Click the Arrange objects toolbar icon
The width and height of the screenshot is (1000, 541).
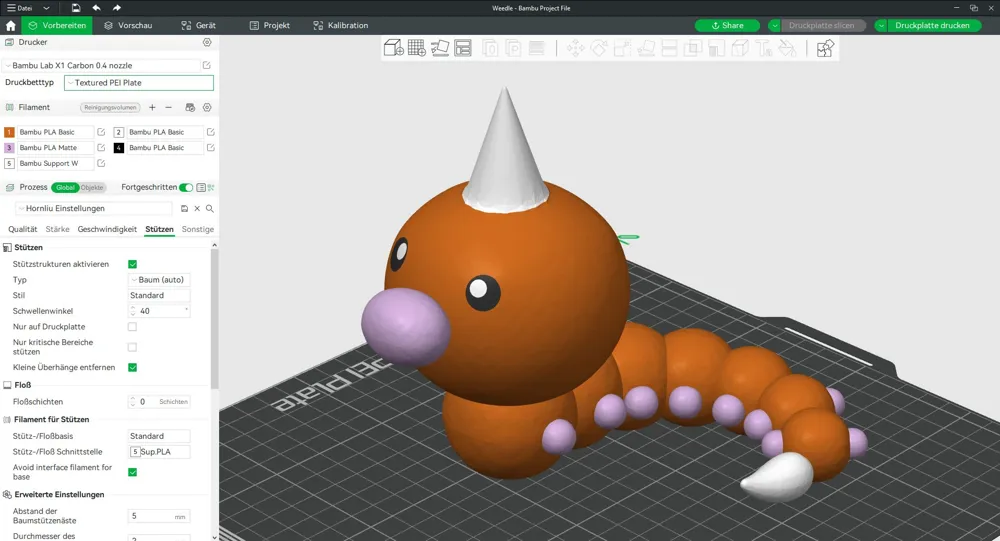pyautogui.click(x=463, y=48)
